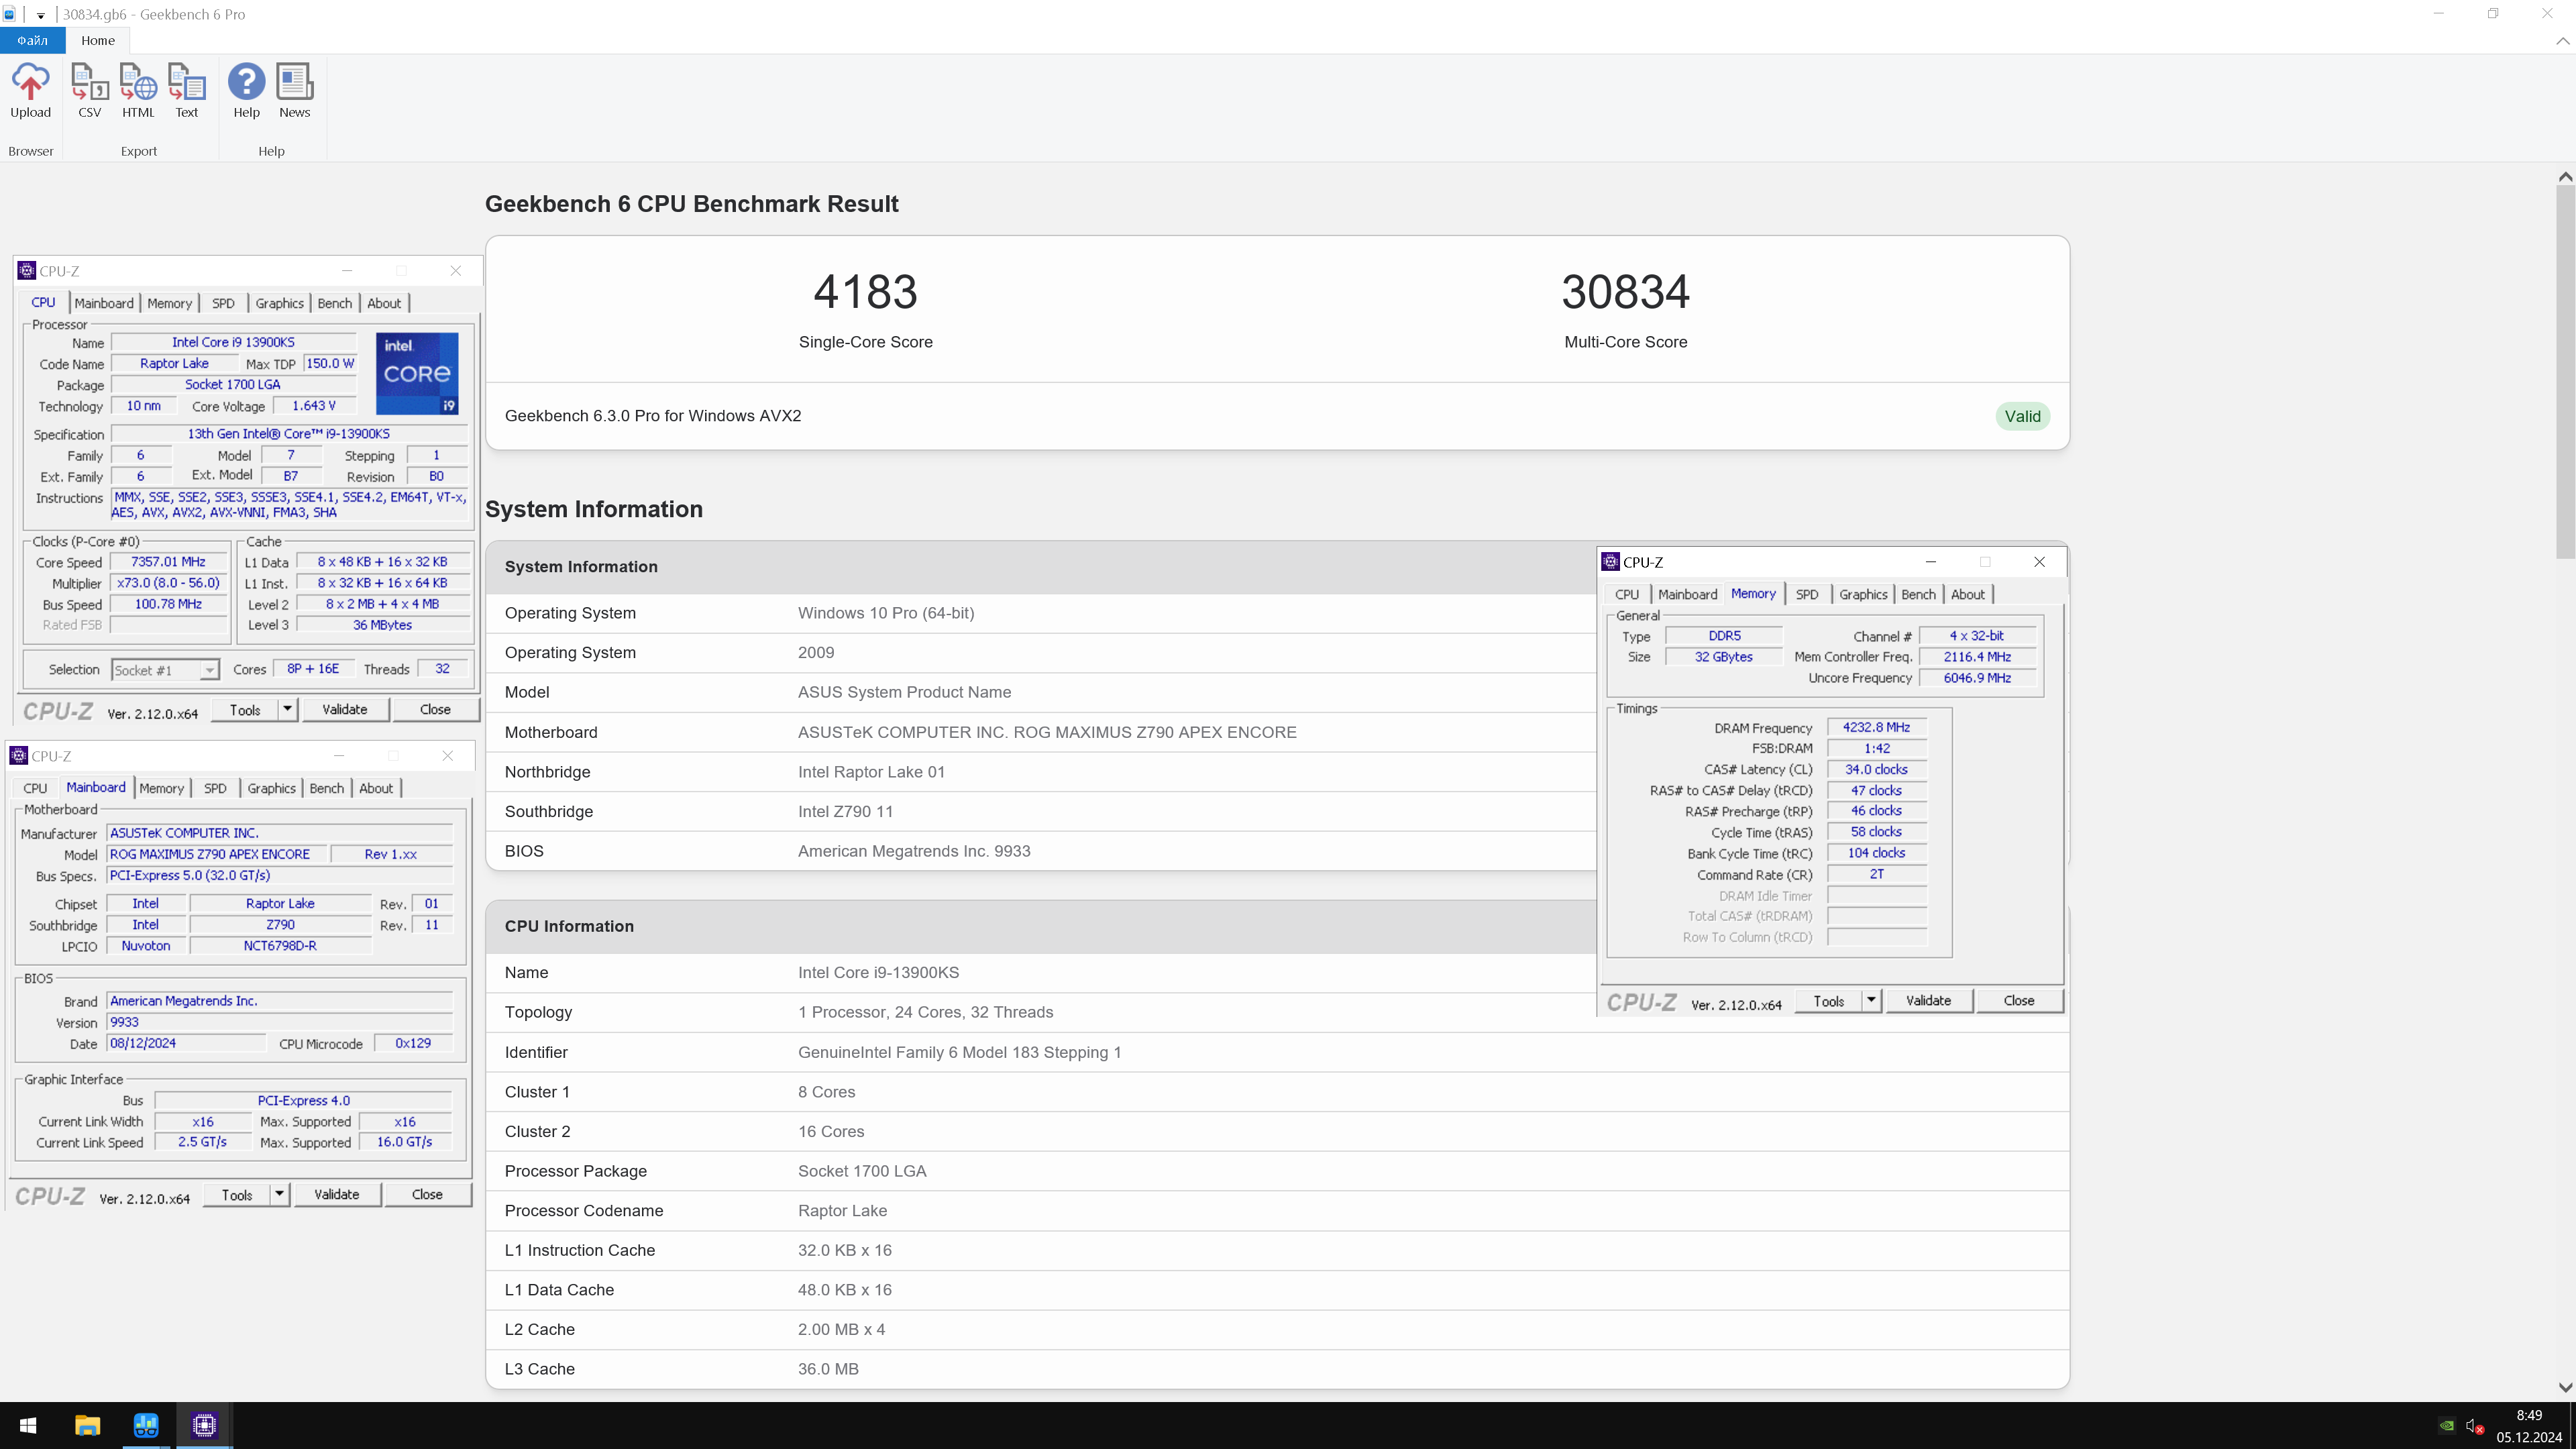2576x1449 pixels.
Task: Click Validate in CPU-Z Memory window
Action: click(x=1928, y=1000)
